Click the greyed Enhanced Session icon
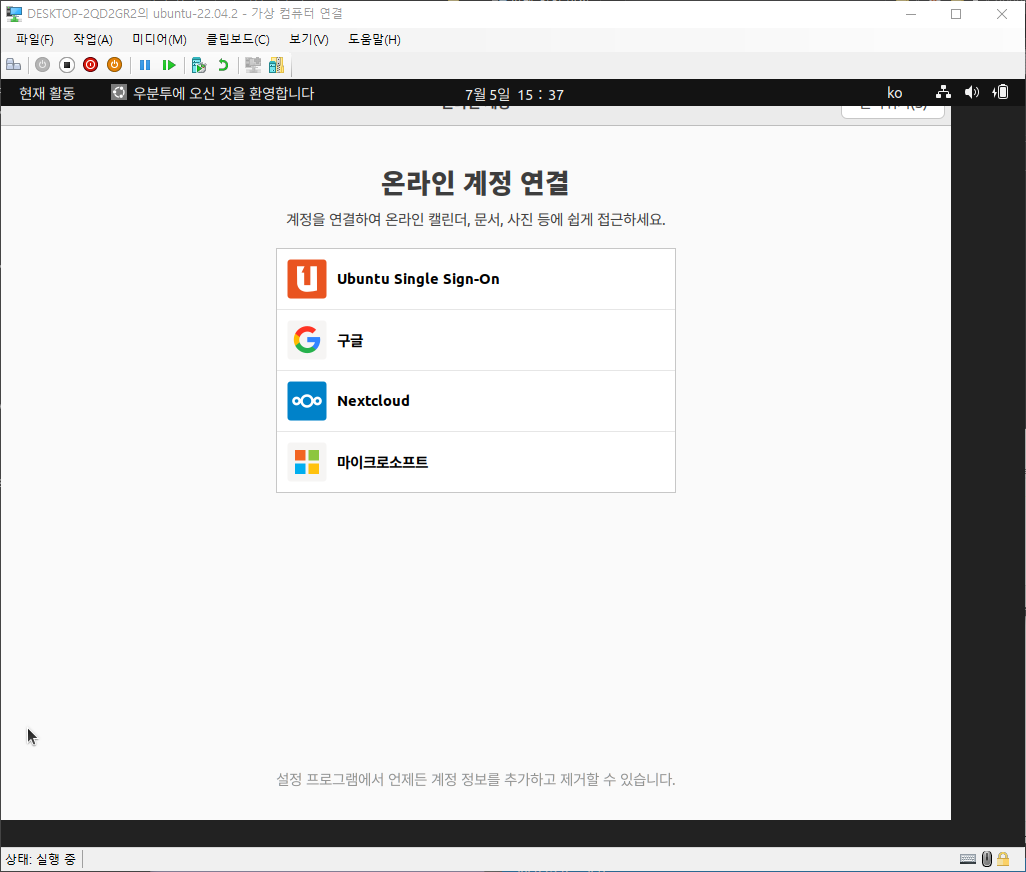The height and width of the screenshot is (872, 1026). pos(253,65)
